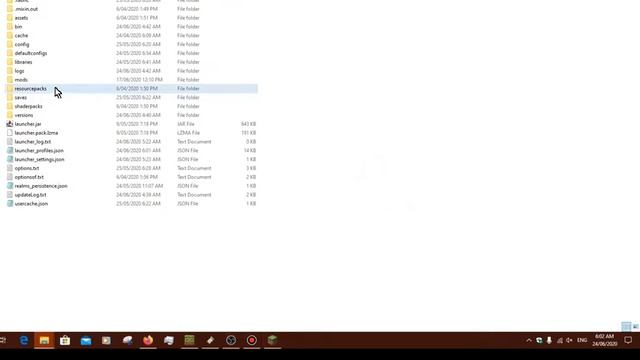
Task: Click the red record-button taskbar icon
Action: click(252, 340)
